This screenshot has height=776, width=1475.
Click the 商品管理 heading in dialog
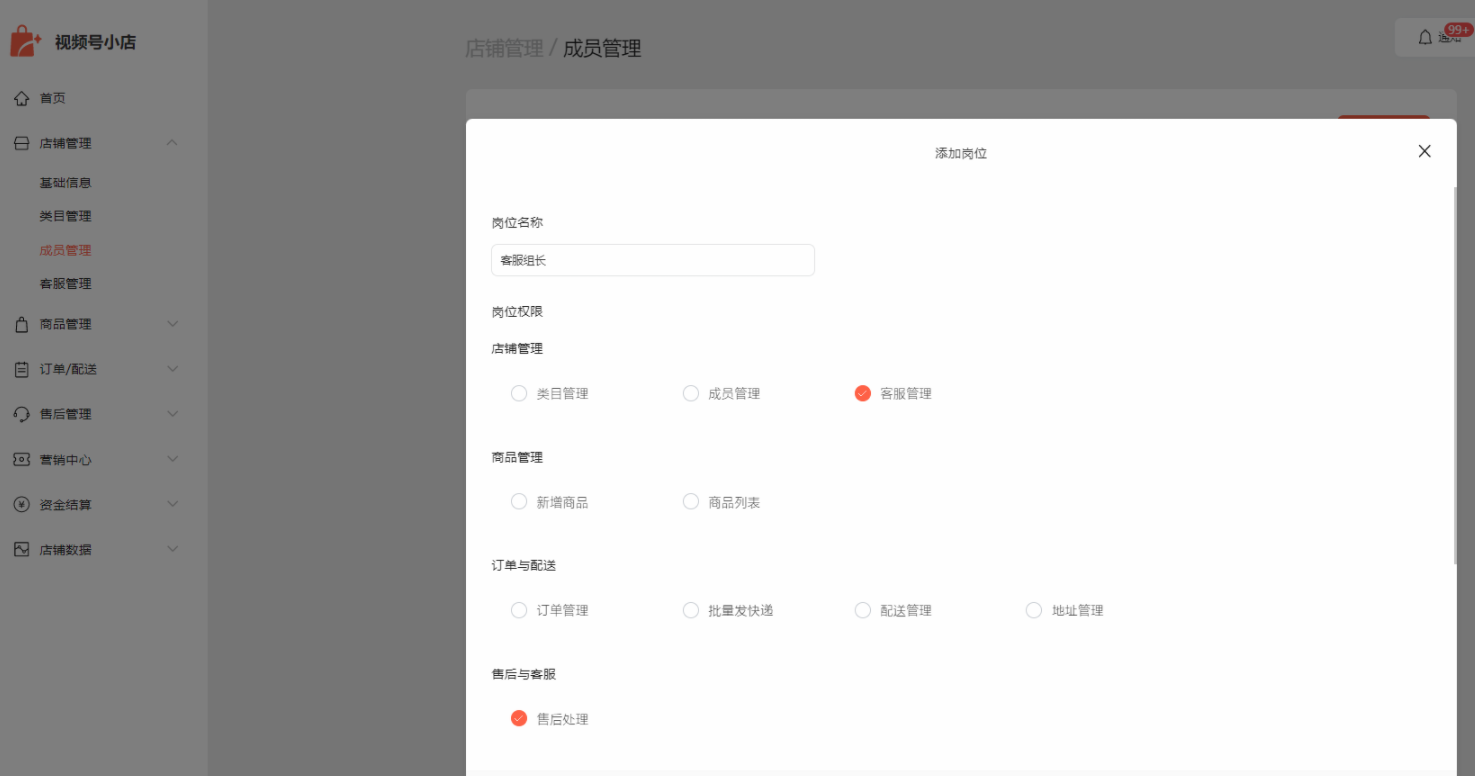pos(517,457)
